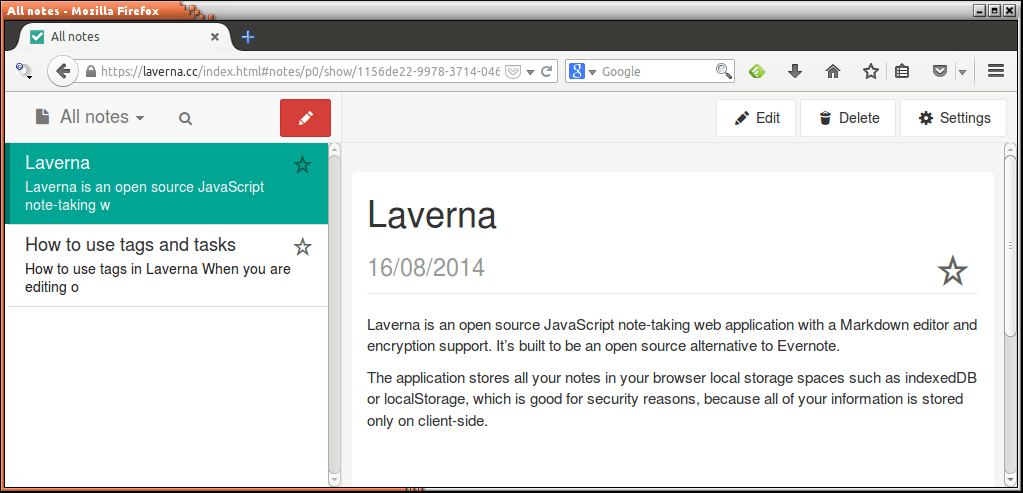Viewport: 1023px width, 493px height.
Task: Click the document icon beside All notes
Action: click(x=42, y=117)
